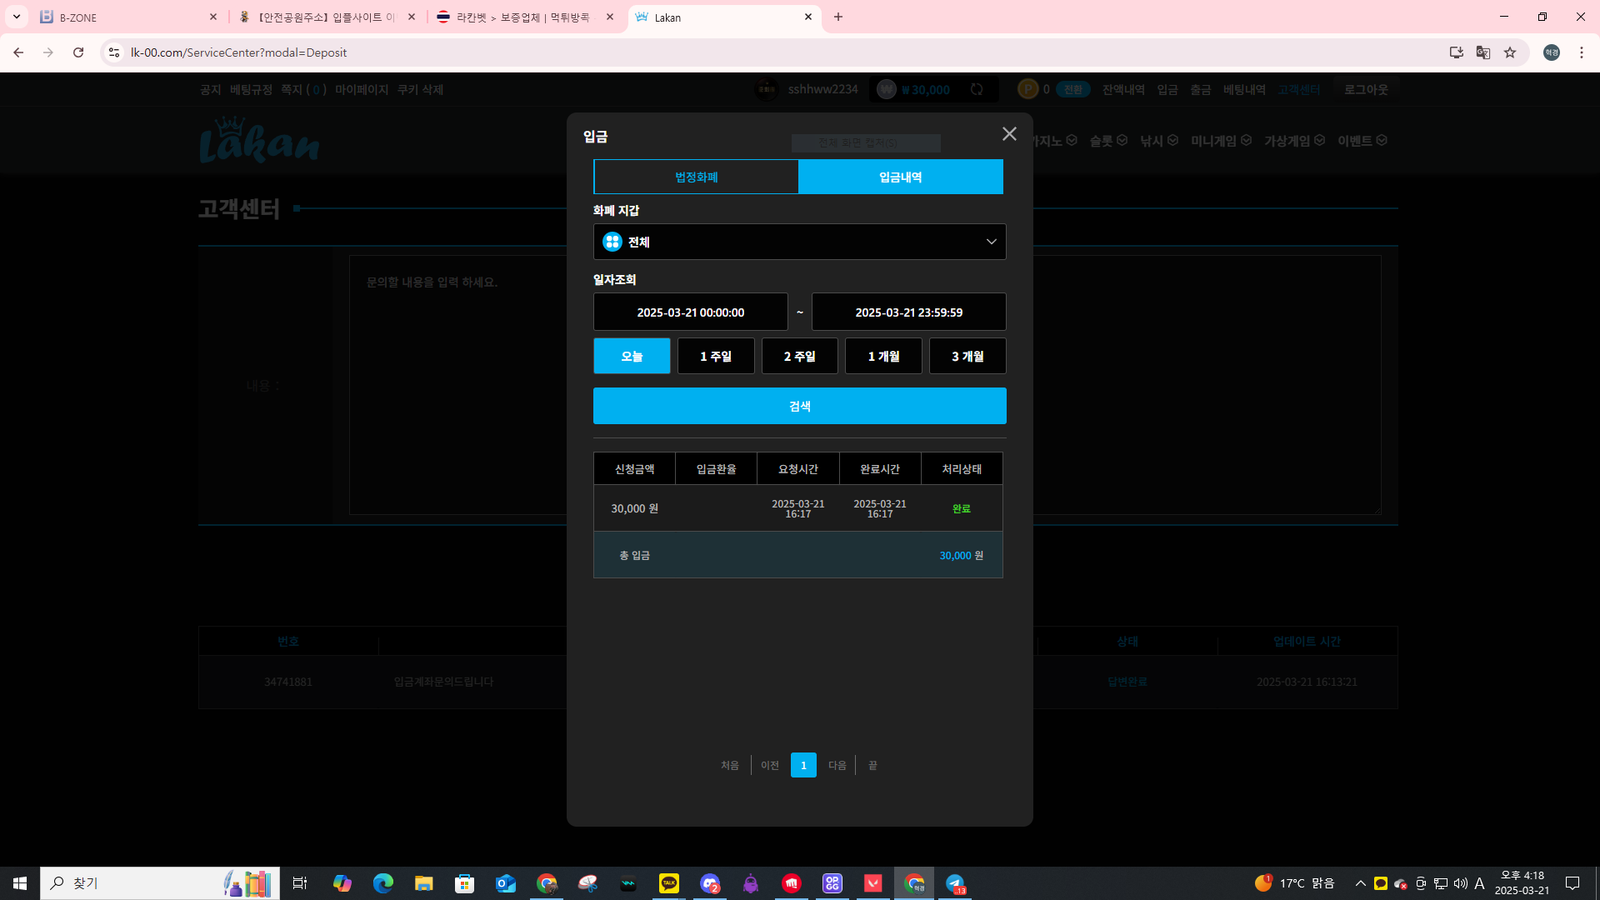Click the 다음 next page link
This screenshot has width=1600, height=900.
(x=837, y=765)
